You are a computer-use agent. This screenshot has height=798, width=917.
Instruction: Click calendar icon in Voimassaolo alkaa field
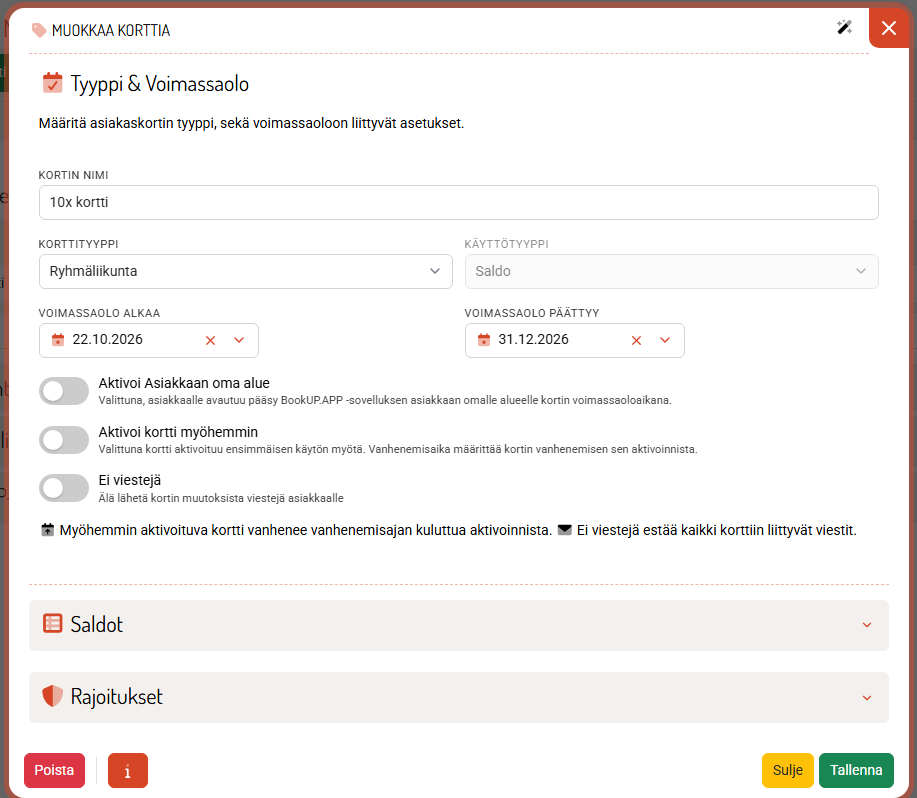(x=58, y=340)
